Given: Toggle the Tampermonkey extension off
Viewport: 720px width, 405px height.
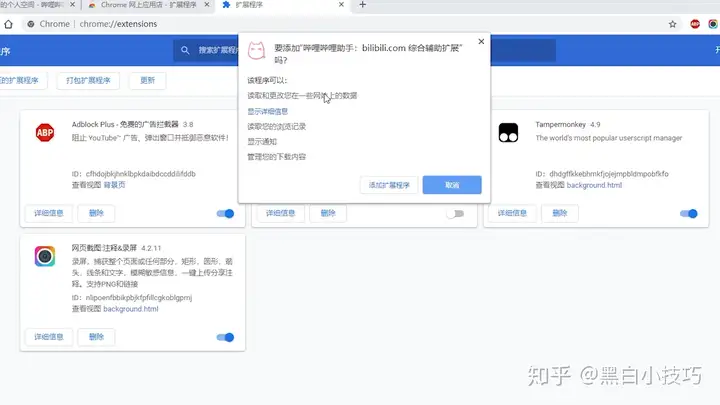Looking at the screenshot, I should (689, 214).
